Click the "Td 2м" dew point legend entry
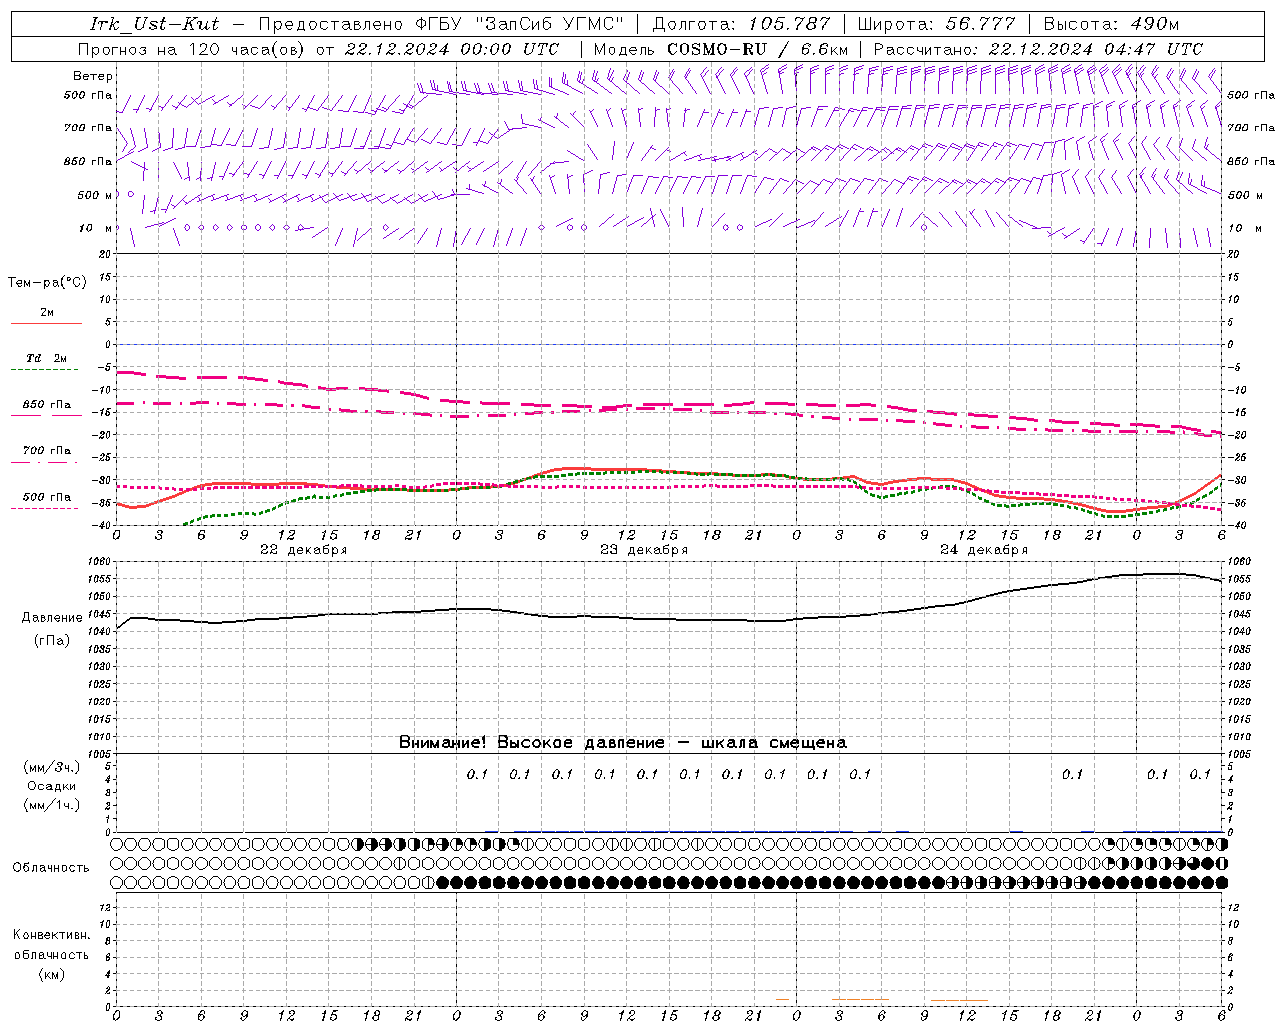This screenshot has width=1280, height=1024. [46, 358]
